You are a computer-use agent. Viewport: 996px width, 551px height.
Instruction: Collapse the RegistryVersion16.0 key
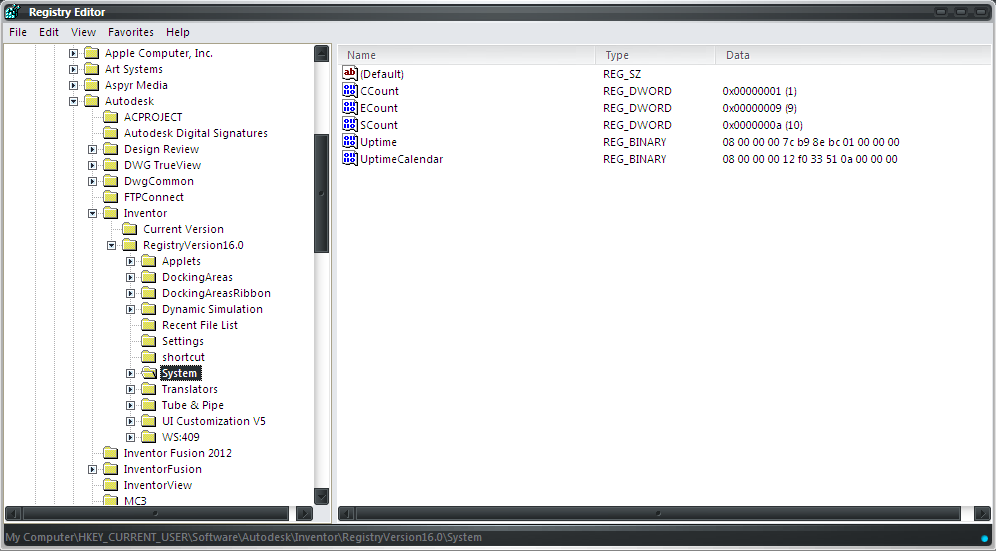pos(112,245)
